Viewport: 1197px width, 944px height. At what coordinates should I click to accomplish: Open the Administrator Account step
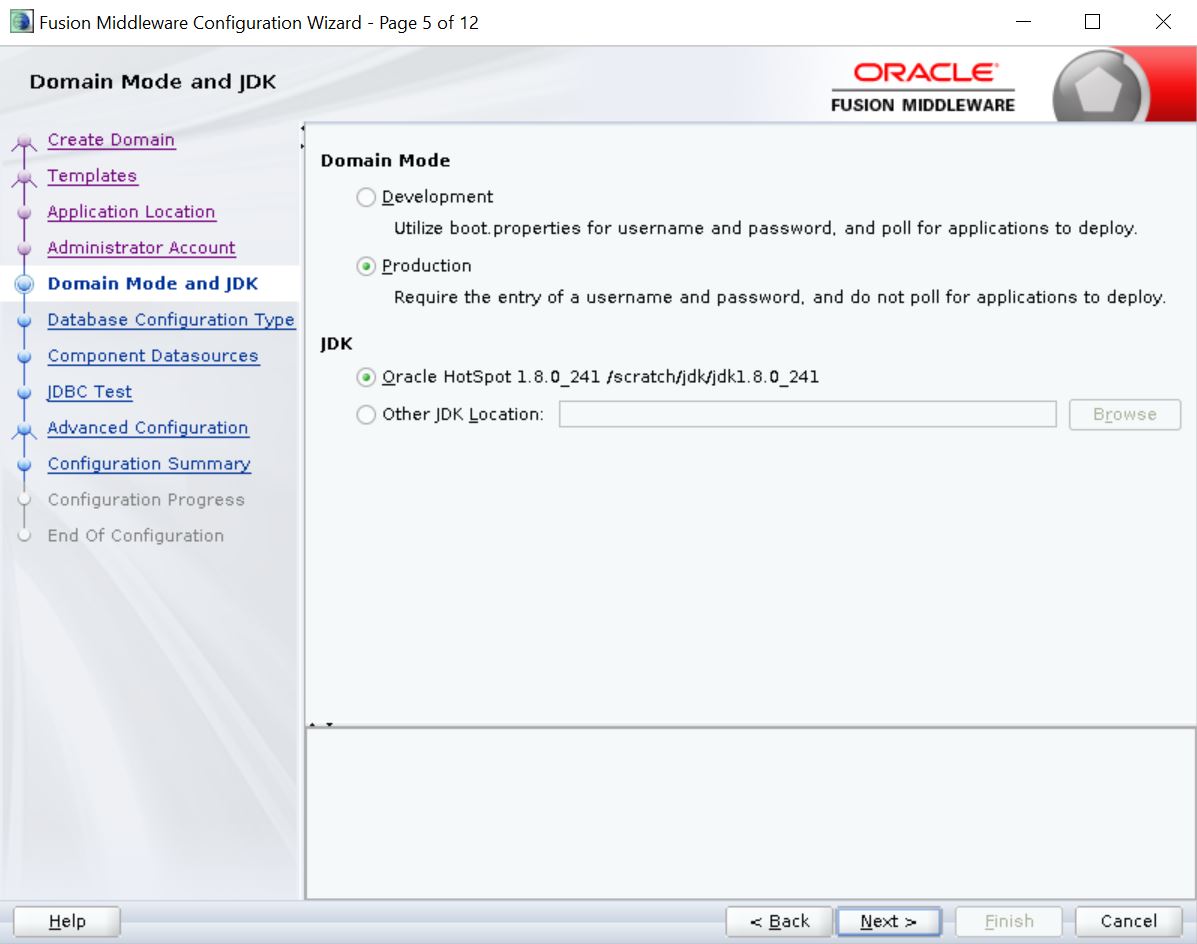point(141,247)
